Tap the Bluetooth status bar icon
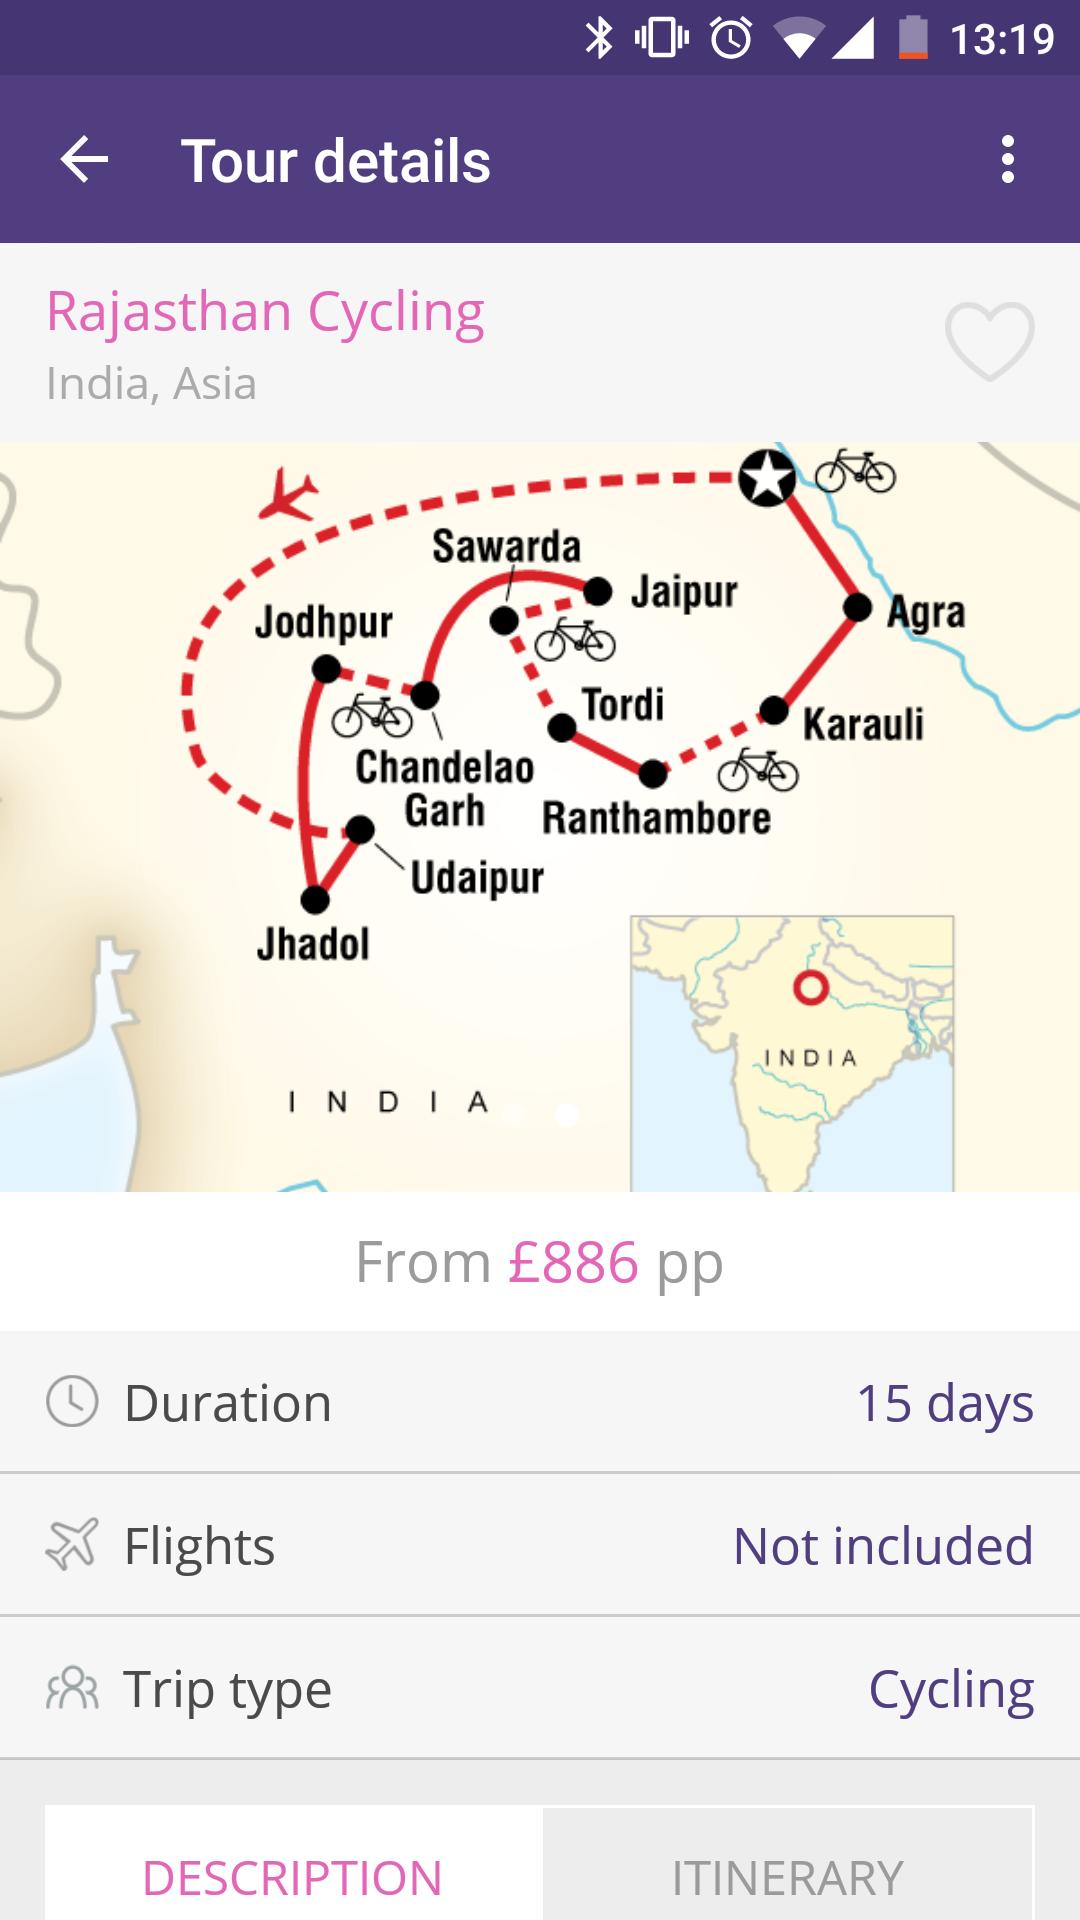The image size is (1080, 1920). (x=598, y=38)
